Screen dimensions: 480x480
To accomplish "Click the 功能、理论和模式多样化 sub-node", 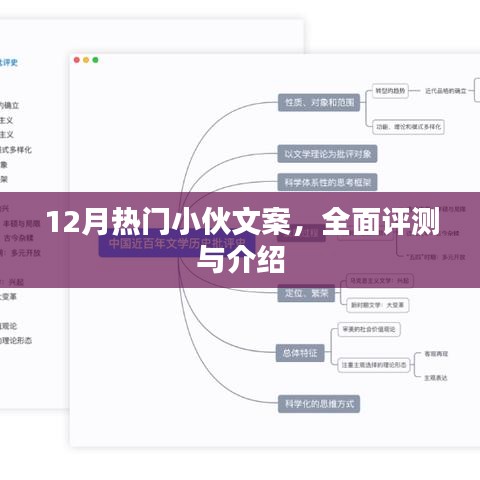I will [x=408, y=127].
